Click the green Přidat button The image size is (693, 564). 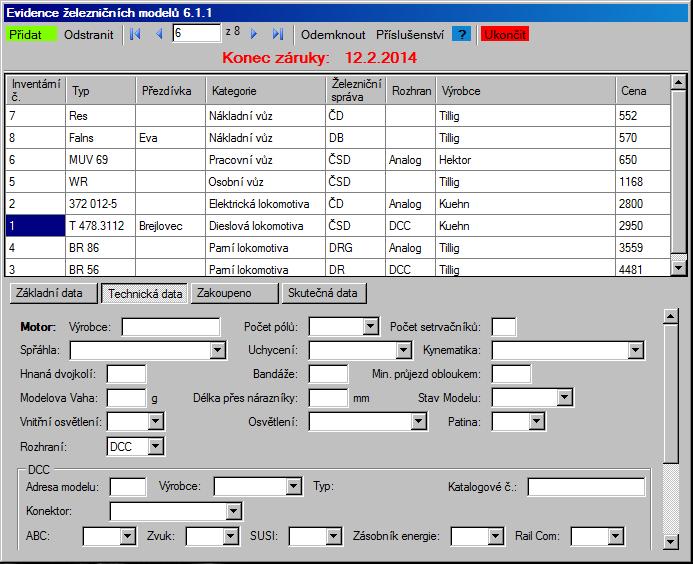pyautogui.click(x=31, y=34)
